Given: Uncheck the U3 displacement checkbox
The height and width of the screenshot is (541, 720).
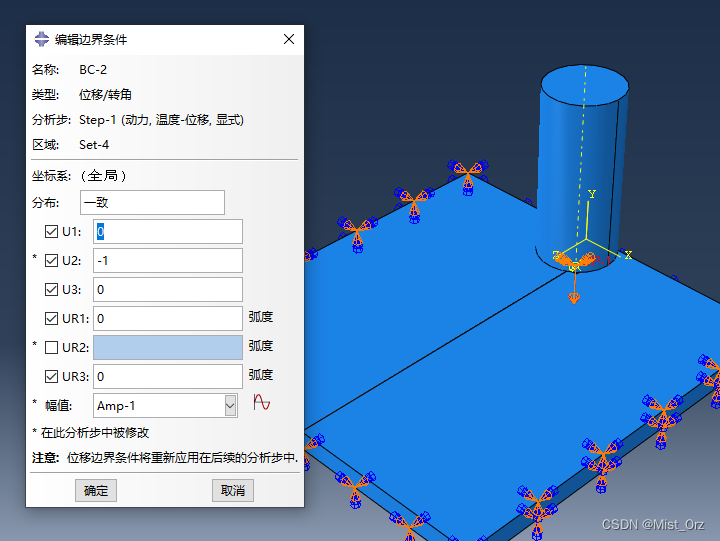Looking at the screenshot, I should pyautogui.click(x=51, y=289).
